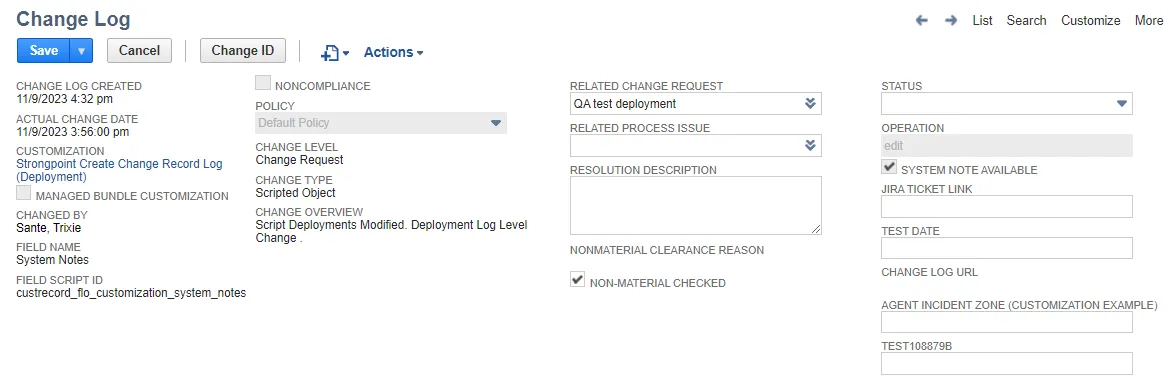Click the Customize link
This screenshot has width=1171, height=382.
pos(1090,21)
